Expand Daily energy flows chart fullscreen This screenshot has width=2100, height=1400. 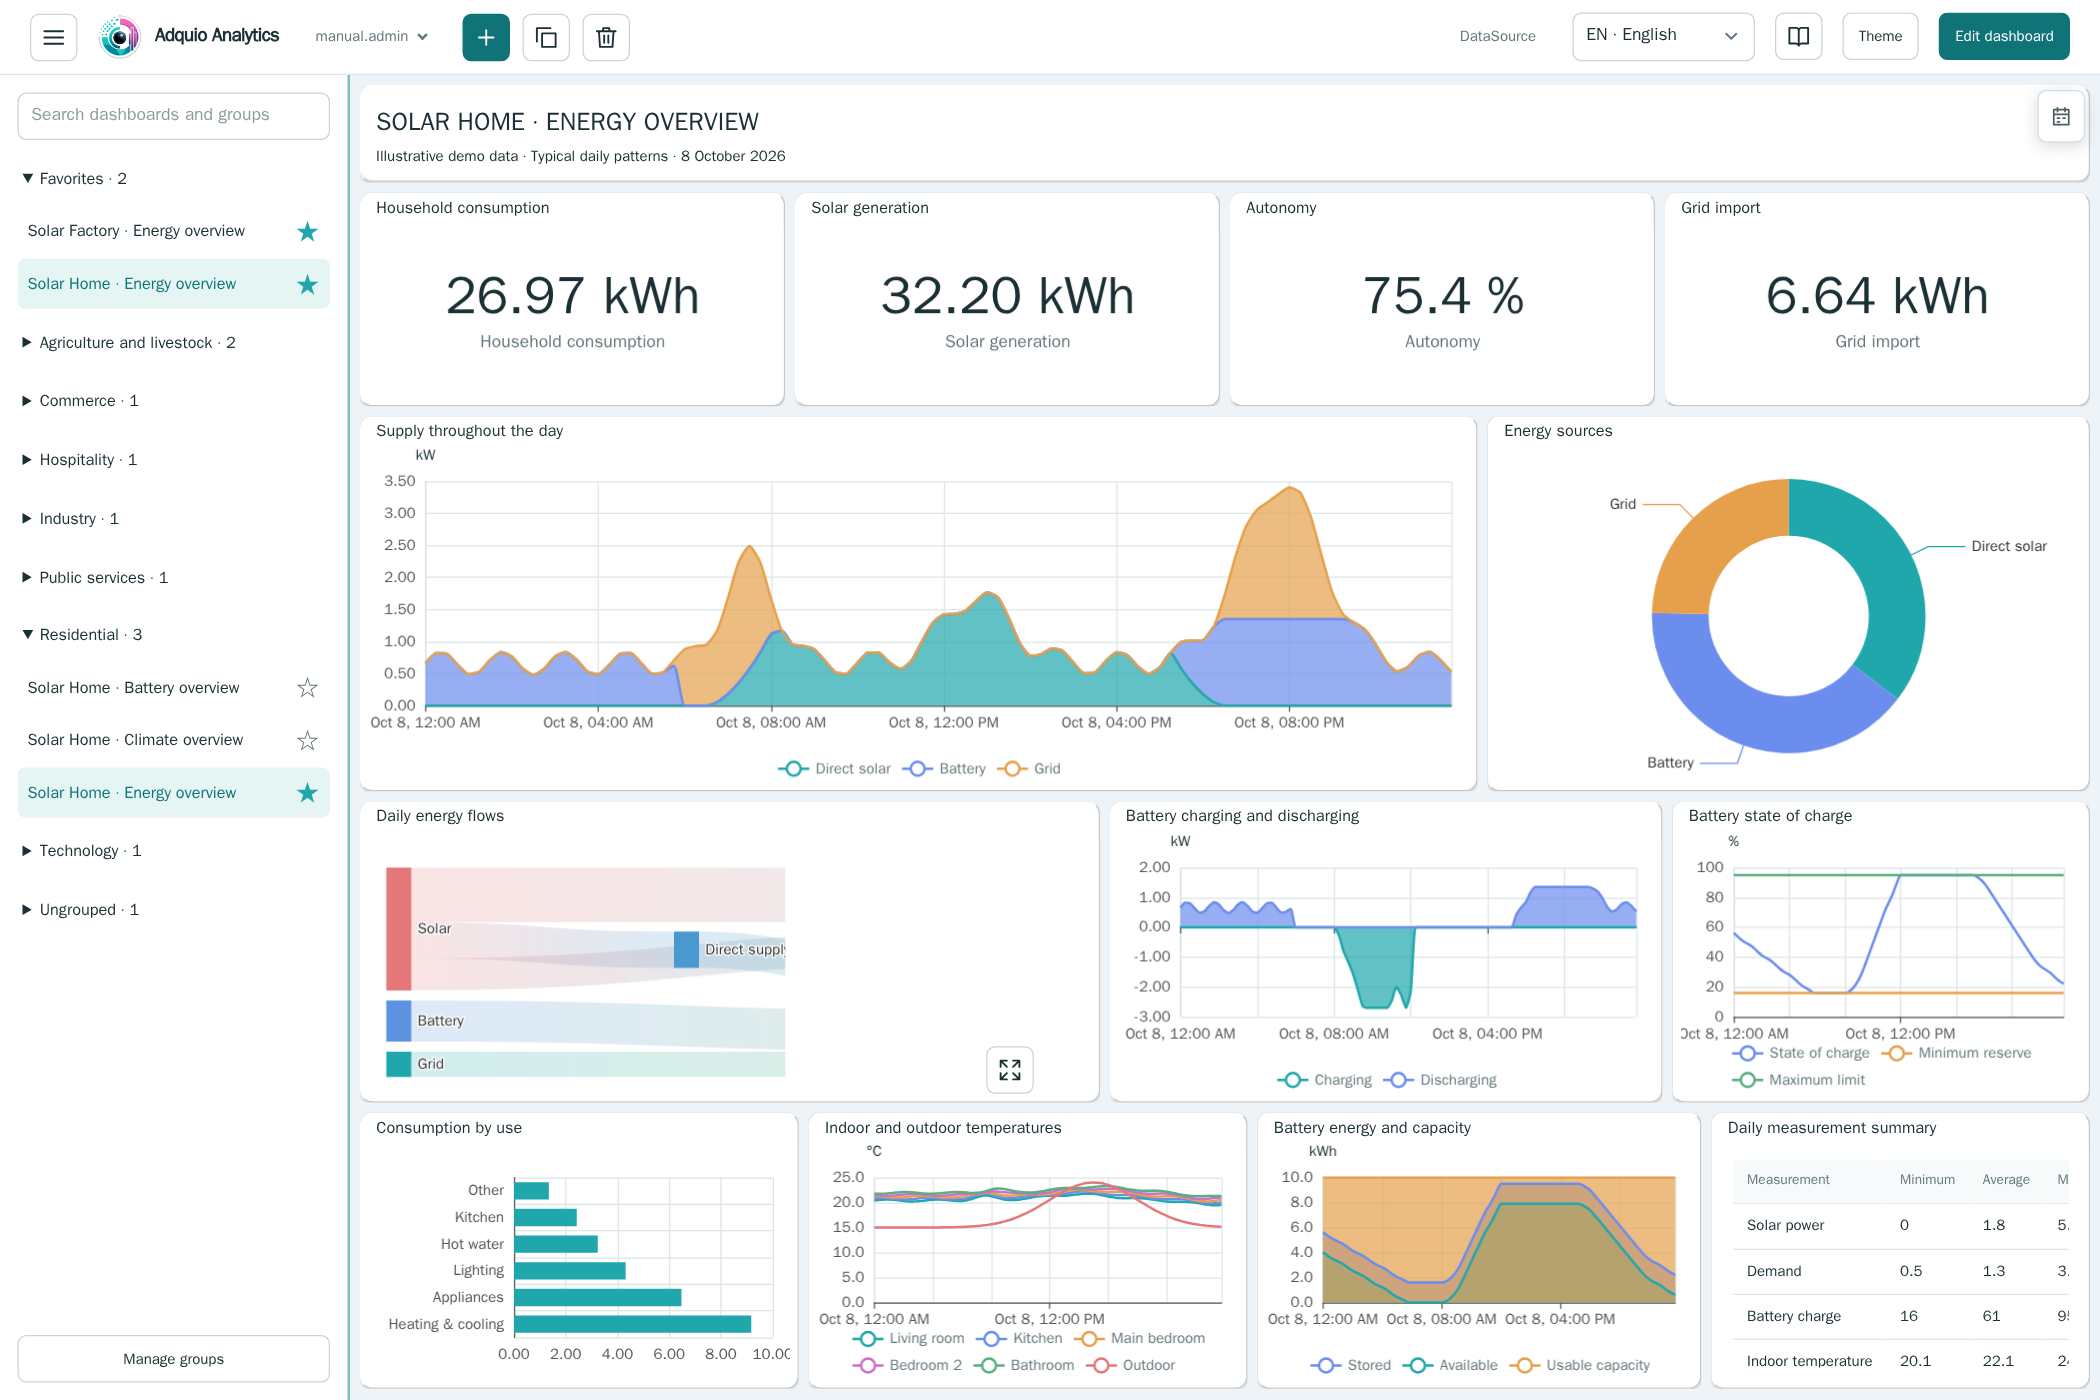tap(1010, 1070)
